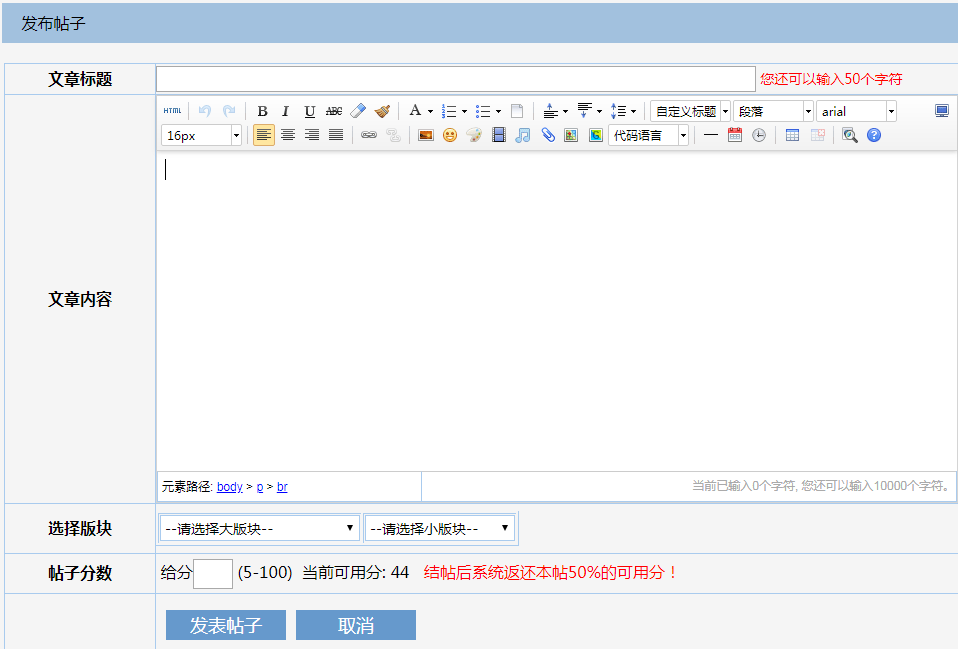Insert an ordered numbered list
The image size is (958, 649).
[x=449, y=111]
